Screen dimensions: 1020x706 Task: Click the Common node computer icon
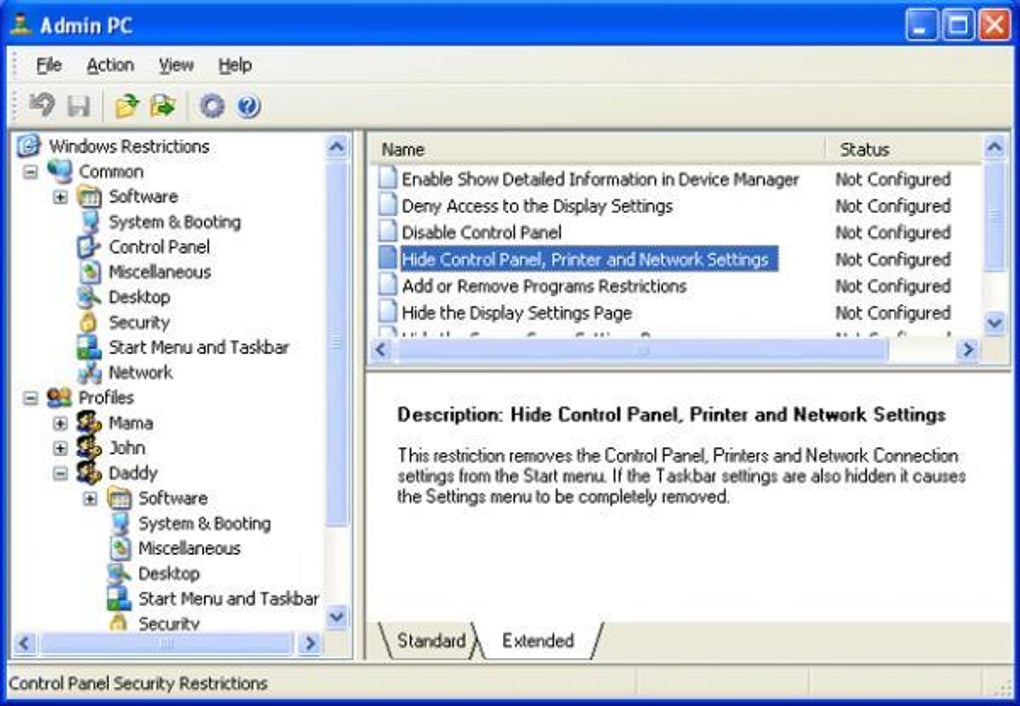(x=60, y=171)
